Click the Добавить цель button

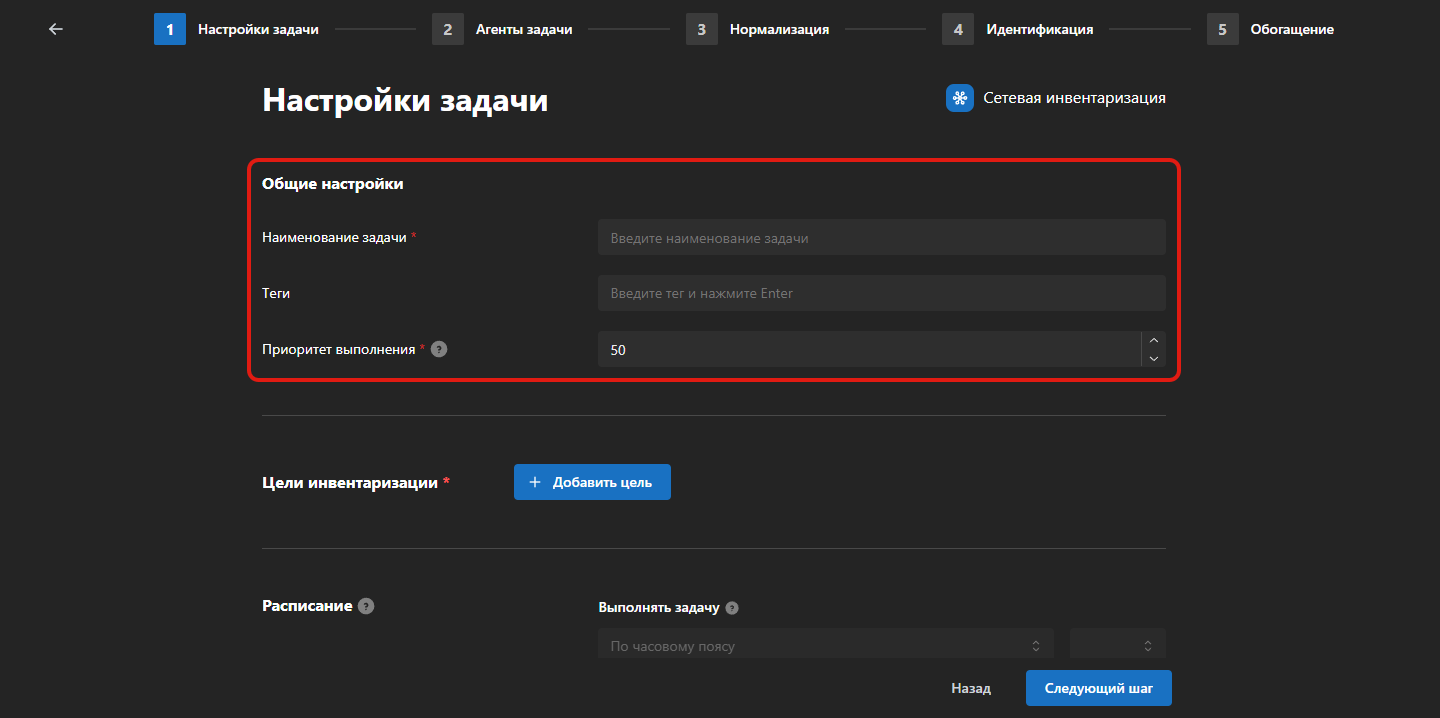click(x=592, y=482)
